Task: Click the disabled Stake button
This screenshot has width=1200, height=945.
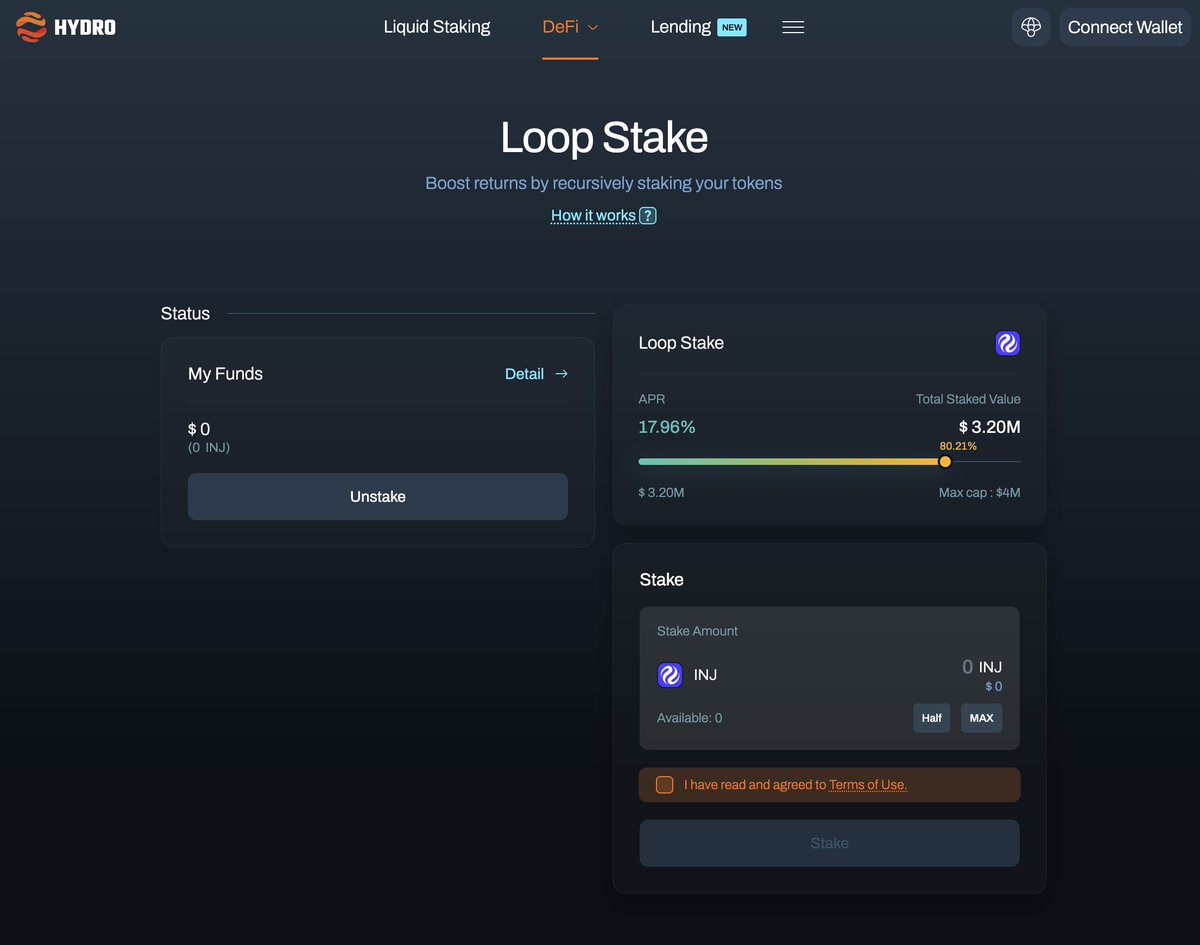Action: [830, 843]
